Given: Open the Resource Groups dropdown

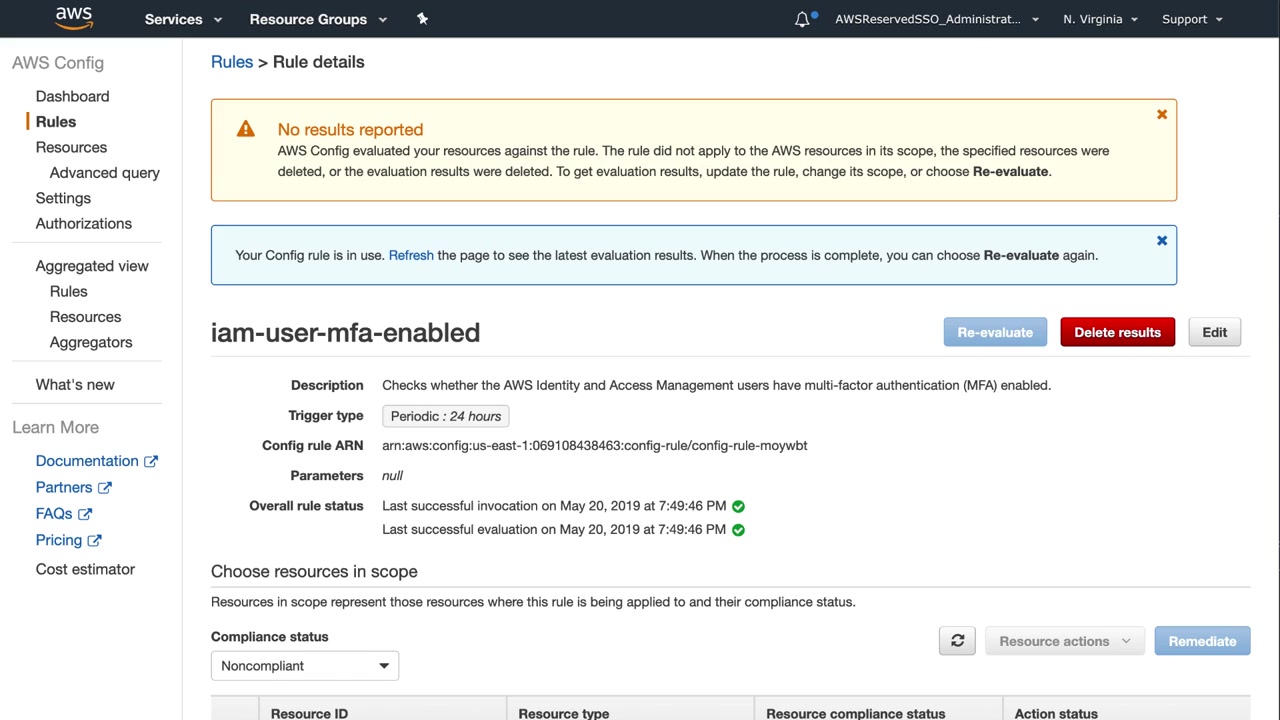Looking at the screenshot, I should coord(317,19).
